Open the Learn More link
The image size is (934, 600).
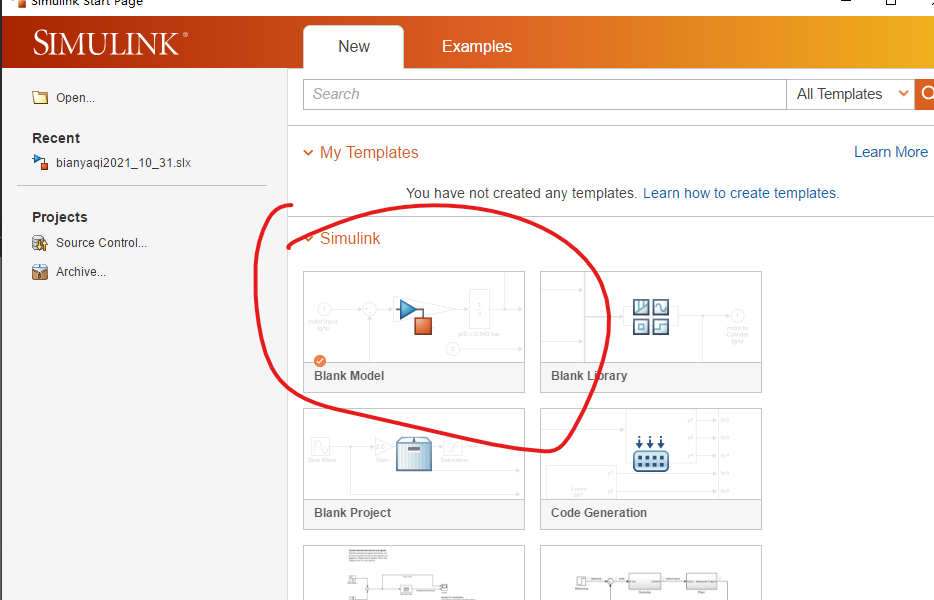891,152
